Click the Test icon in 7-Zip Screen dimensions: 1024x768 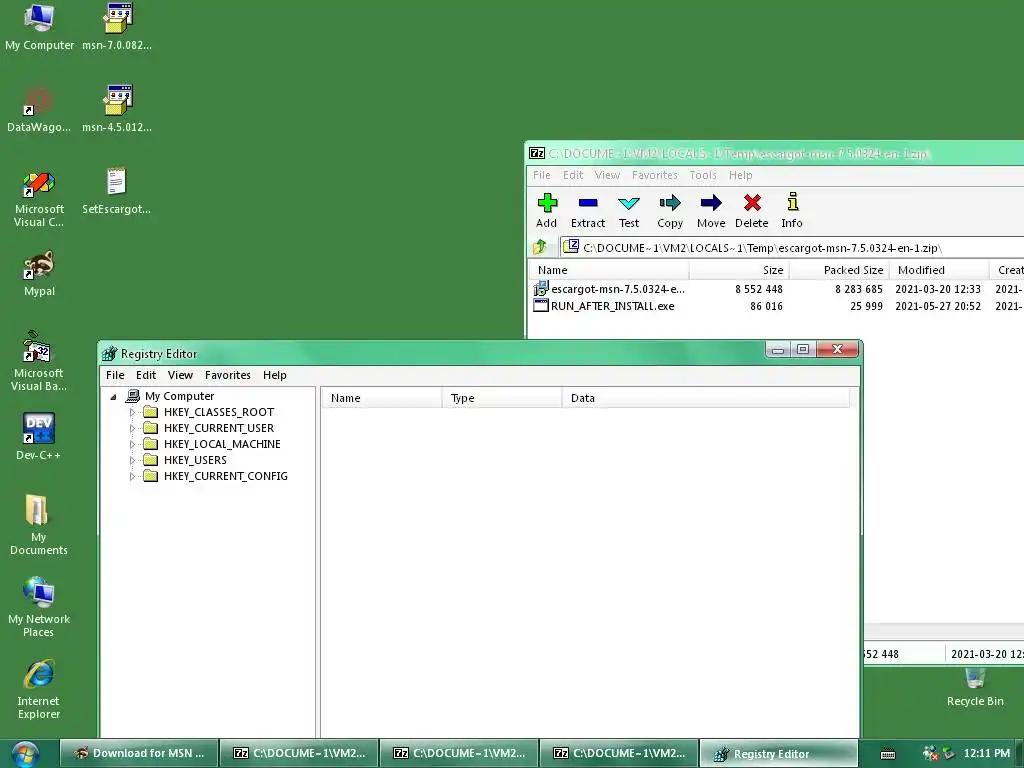coord(629,203)
